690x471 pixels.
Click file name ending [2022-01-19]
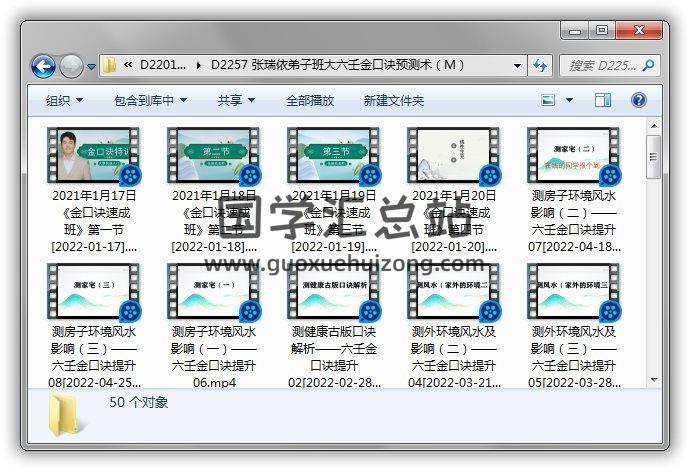click(x=334, y=221)
